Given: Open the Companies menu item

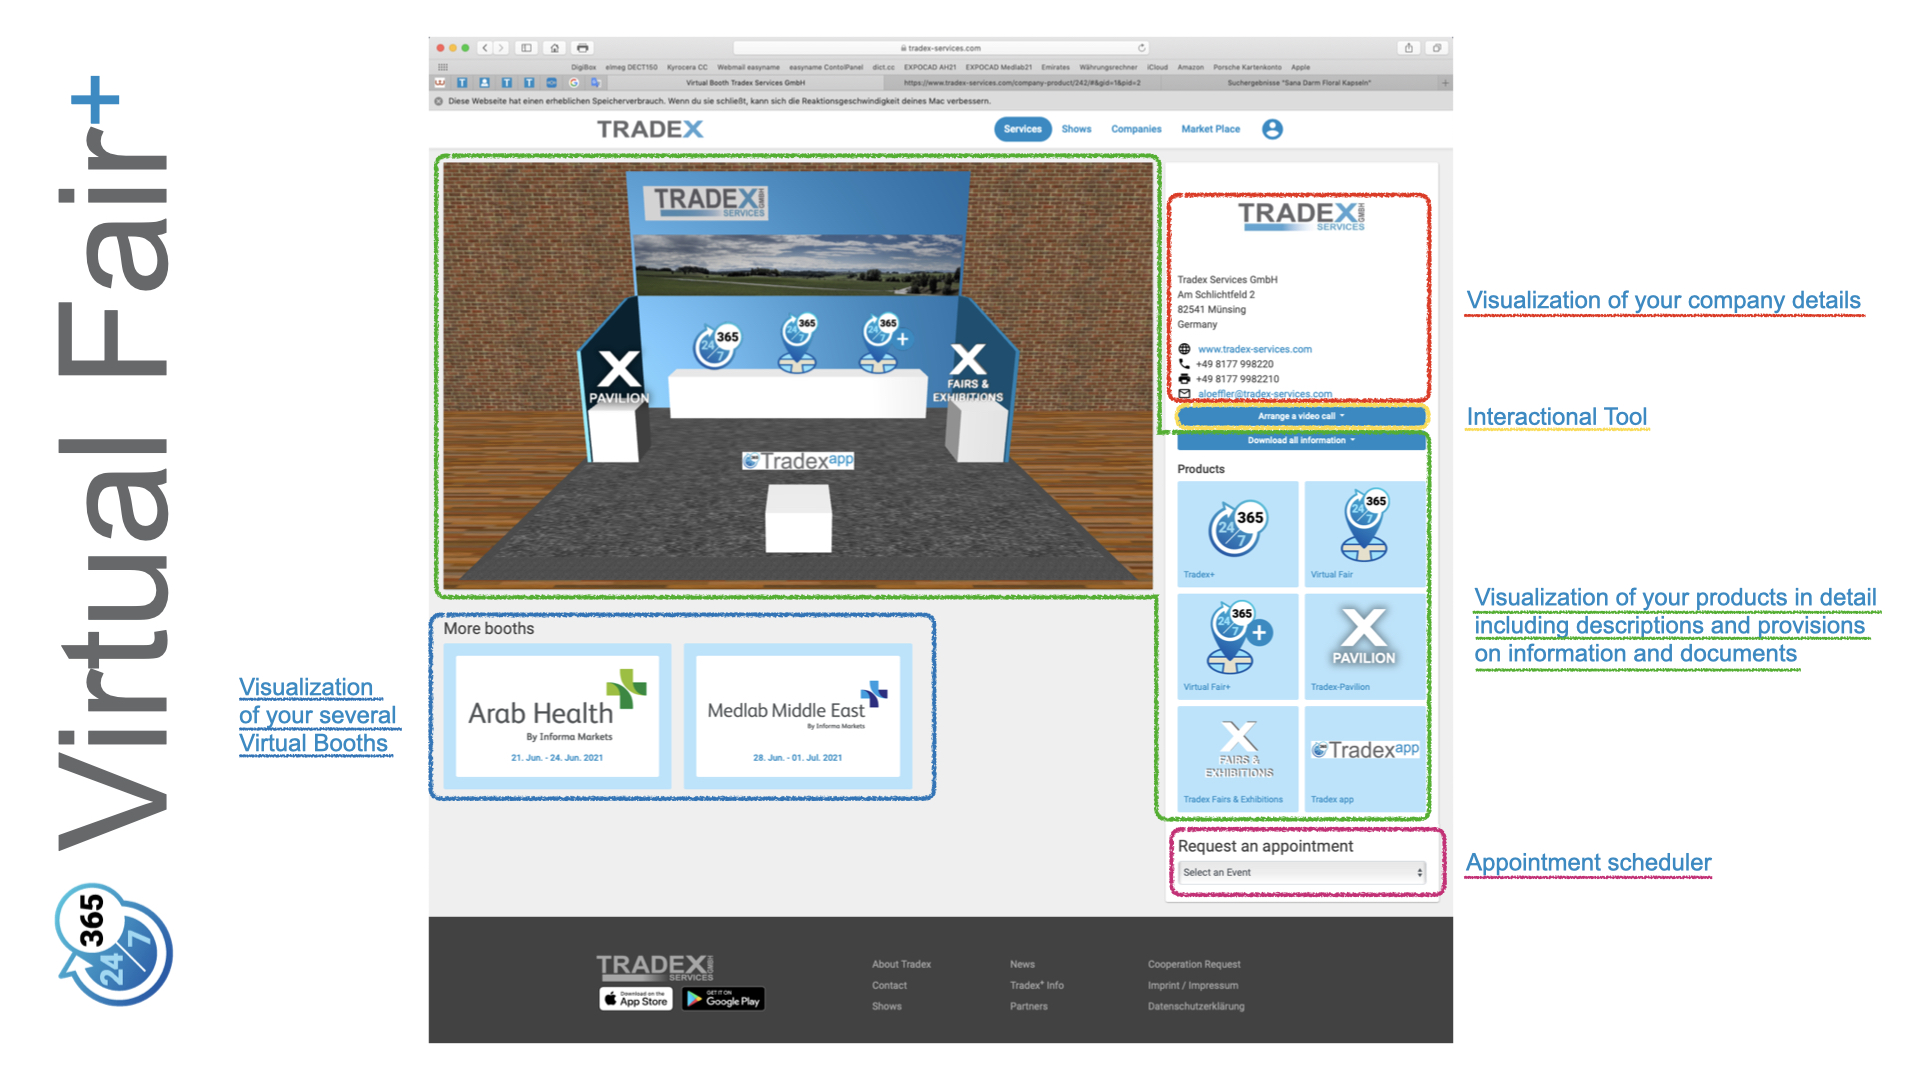Looking at the screenshot, I should 1136,129.
